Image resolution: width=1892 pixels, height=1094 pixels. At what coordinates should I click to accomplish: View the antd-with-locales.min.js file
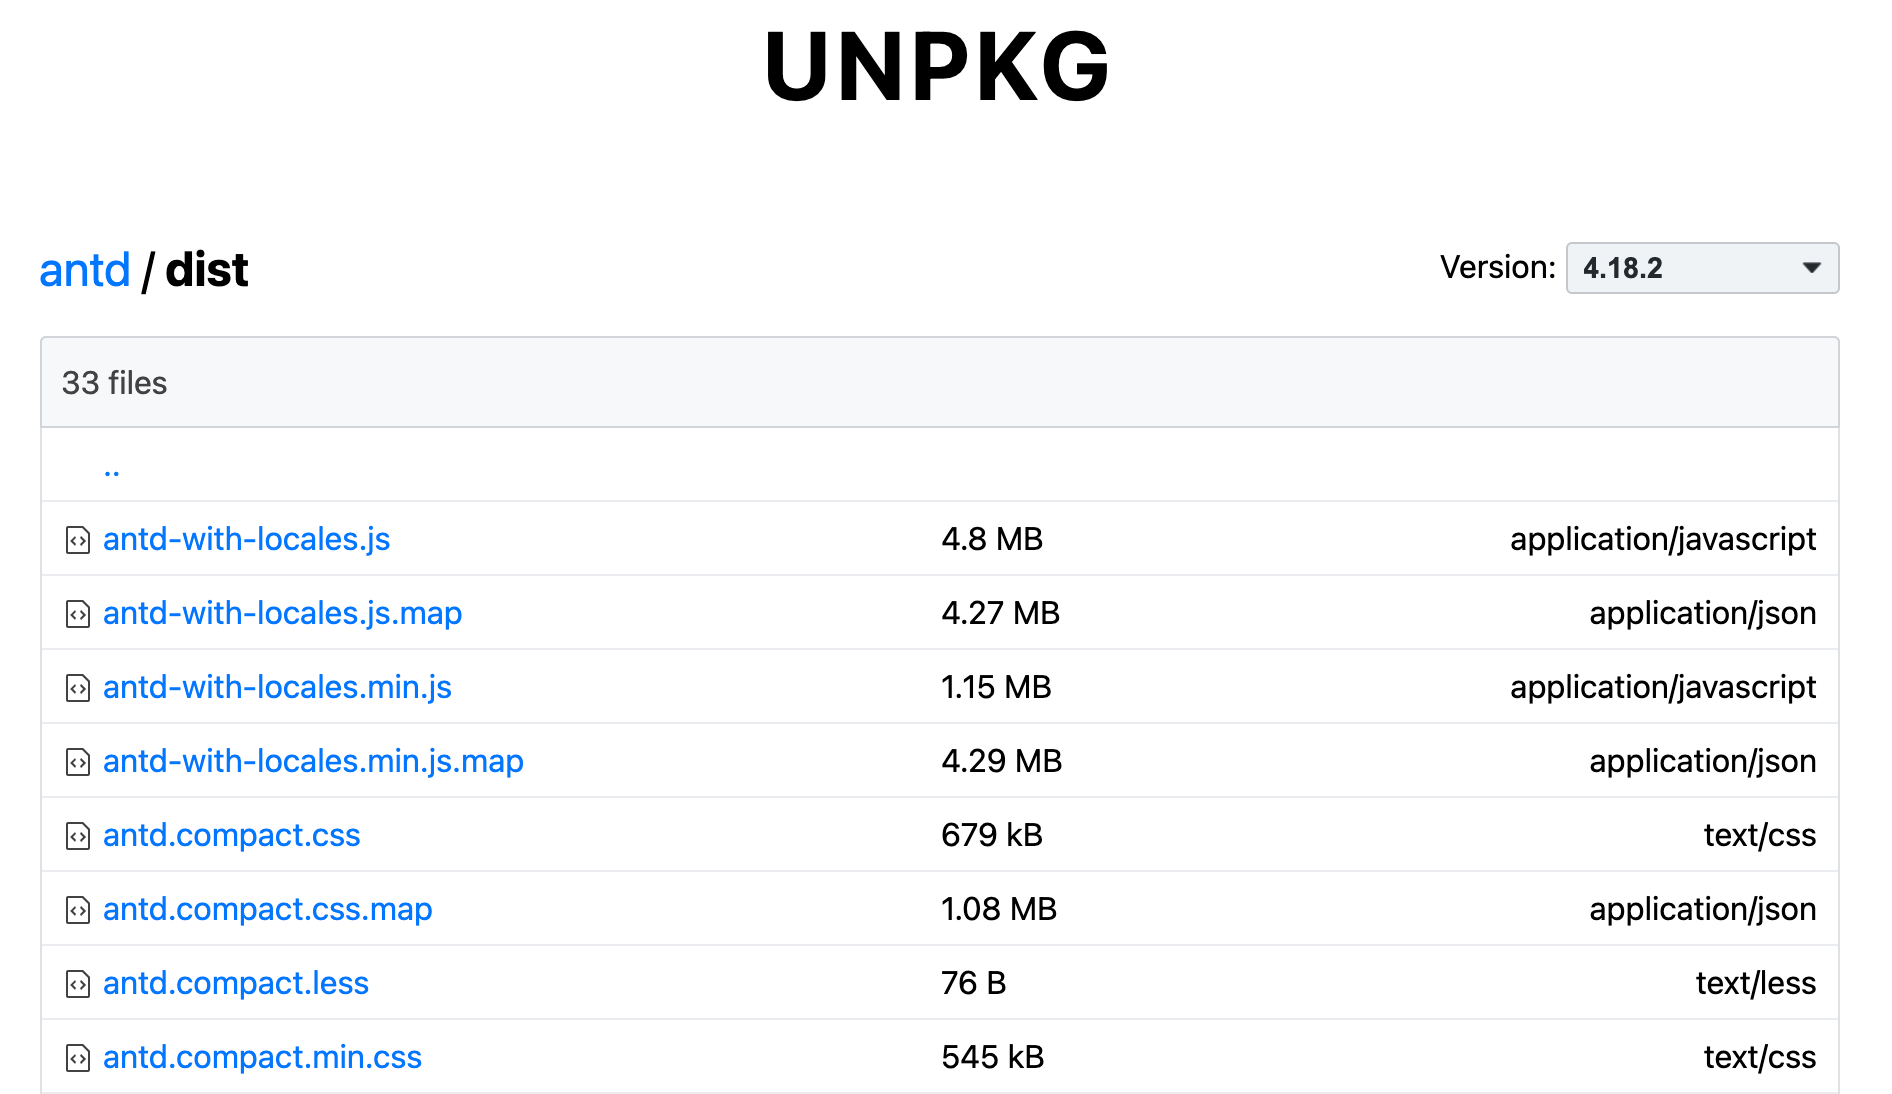[x=277, y=687]
